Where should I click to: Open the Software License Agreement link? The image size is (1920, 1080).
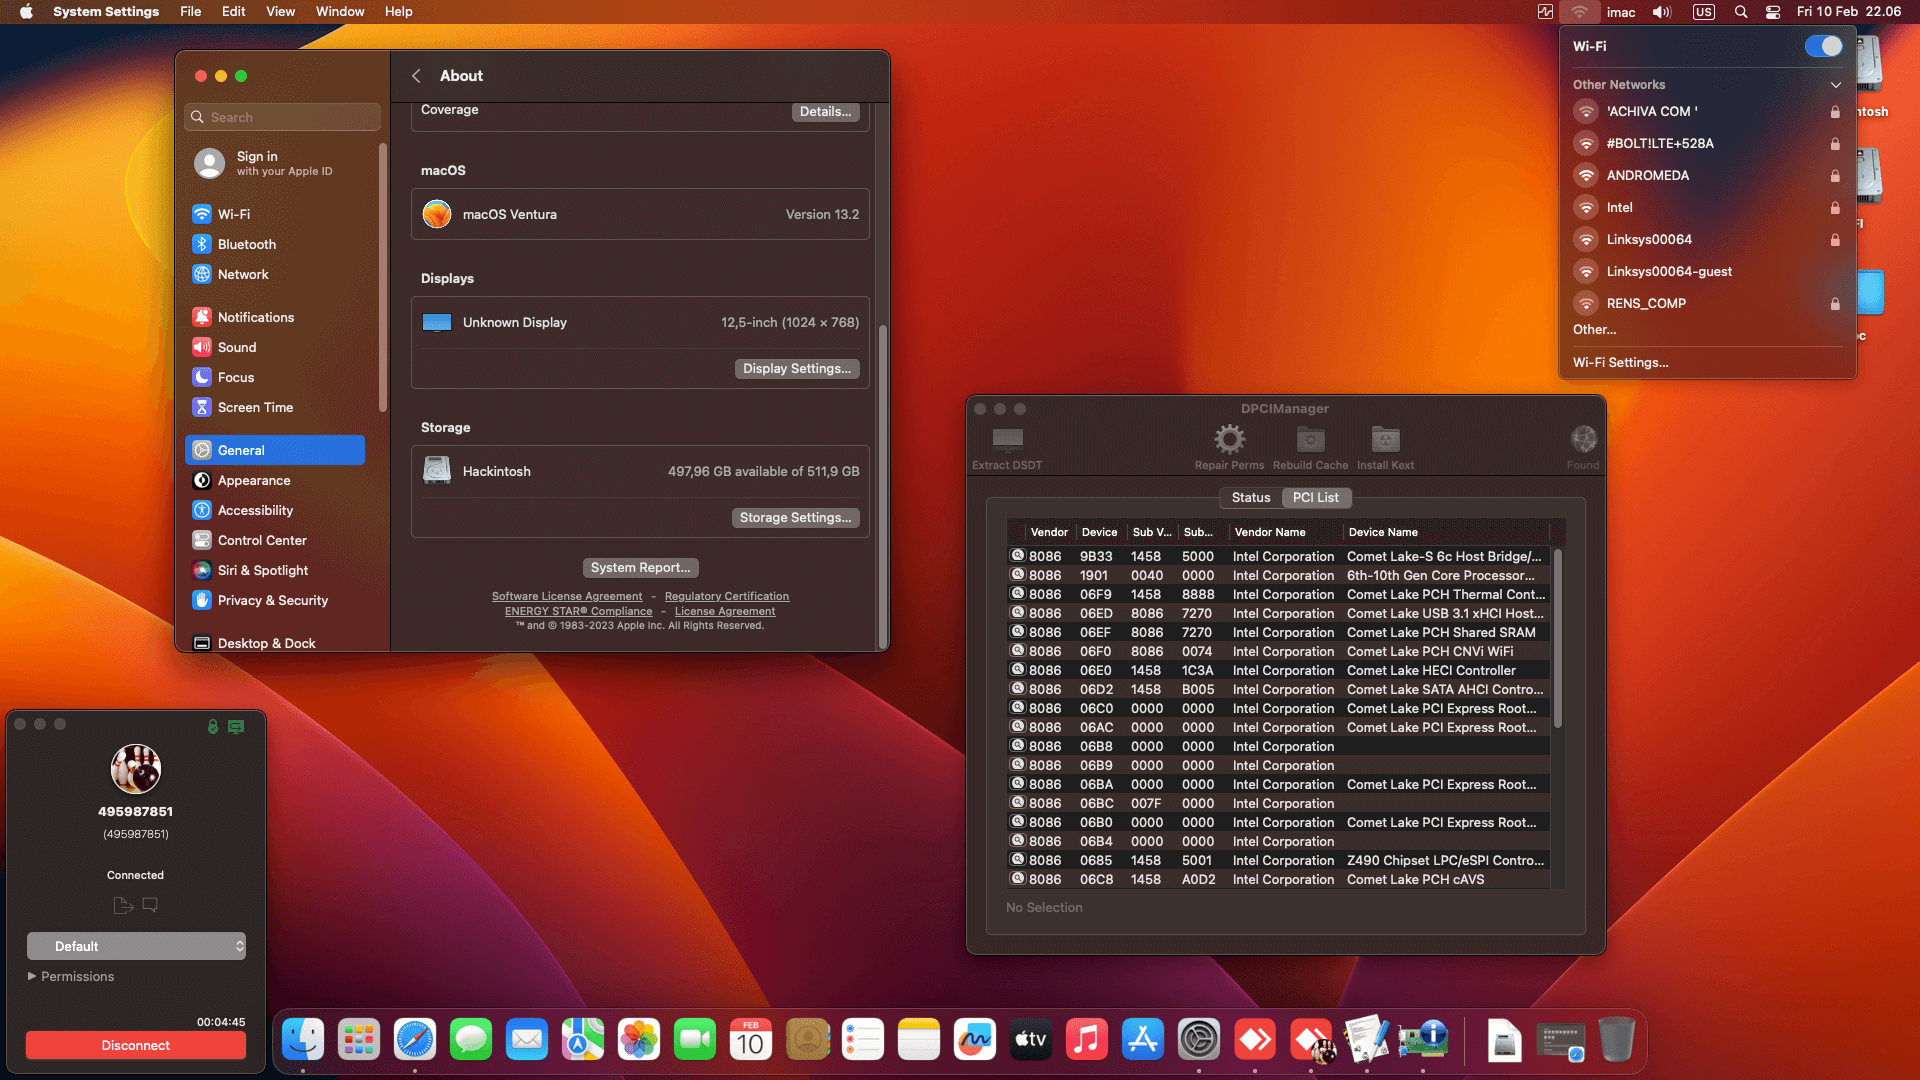[x=567, y=595]
